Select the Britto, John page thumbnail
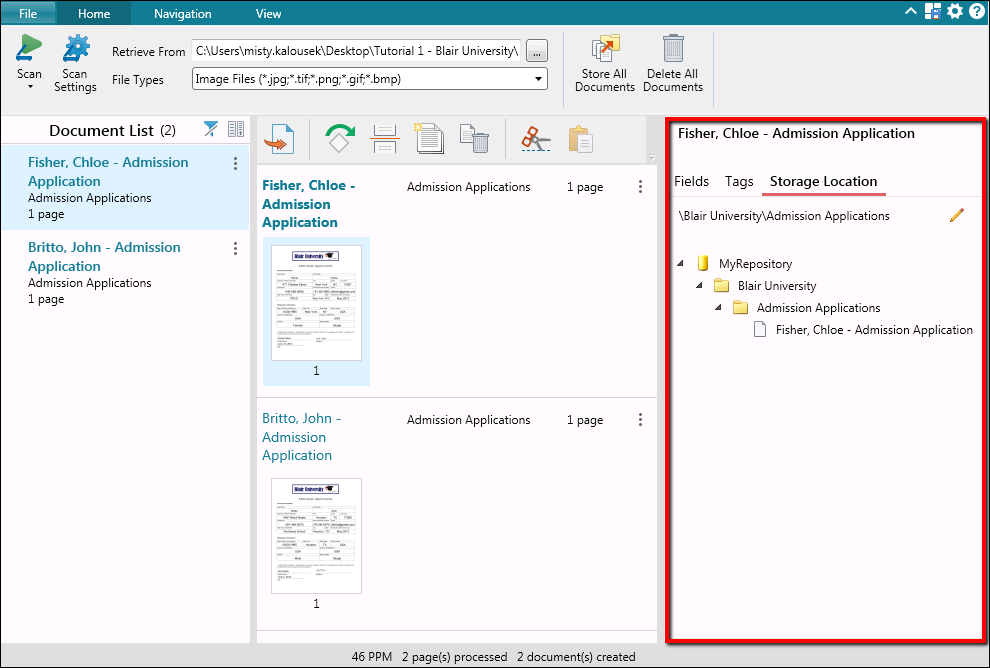The image size is (990, 668). pyautogui.click(x=316, y=536)
